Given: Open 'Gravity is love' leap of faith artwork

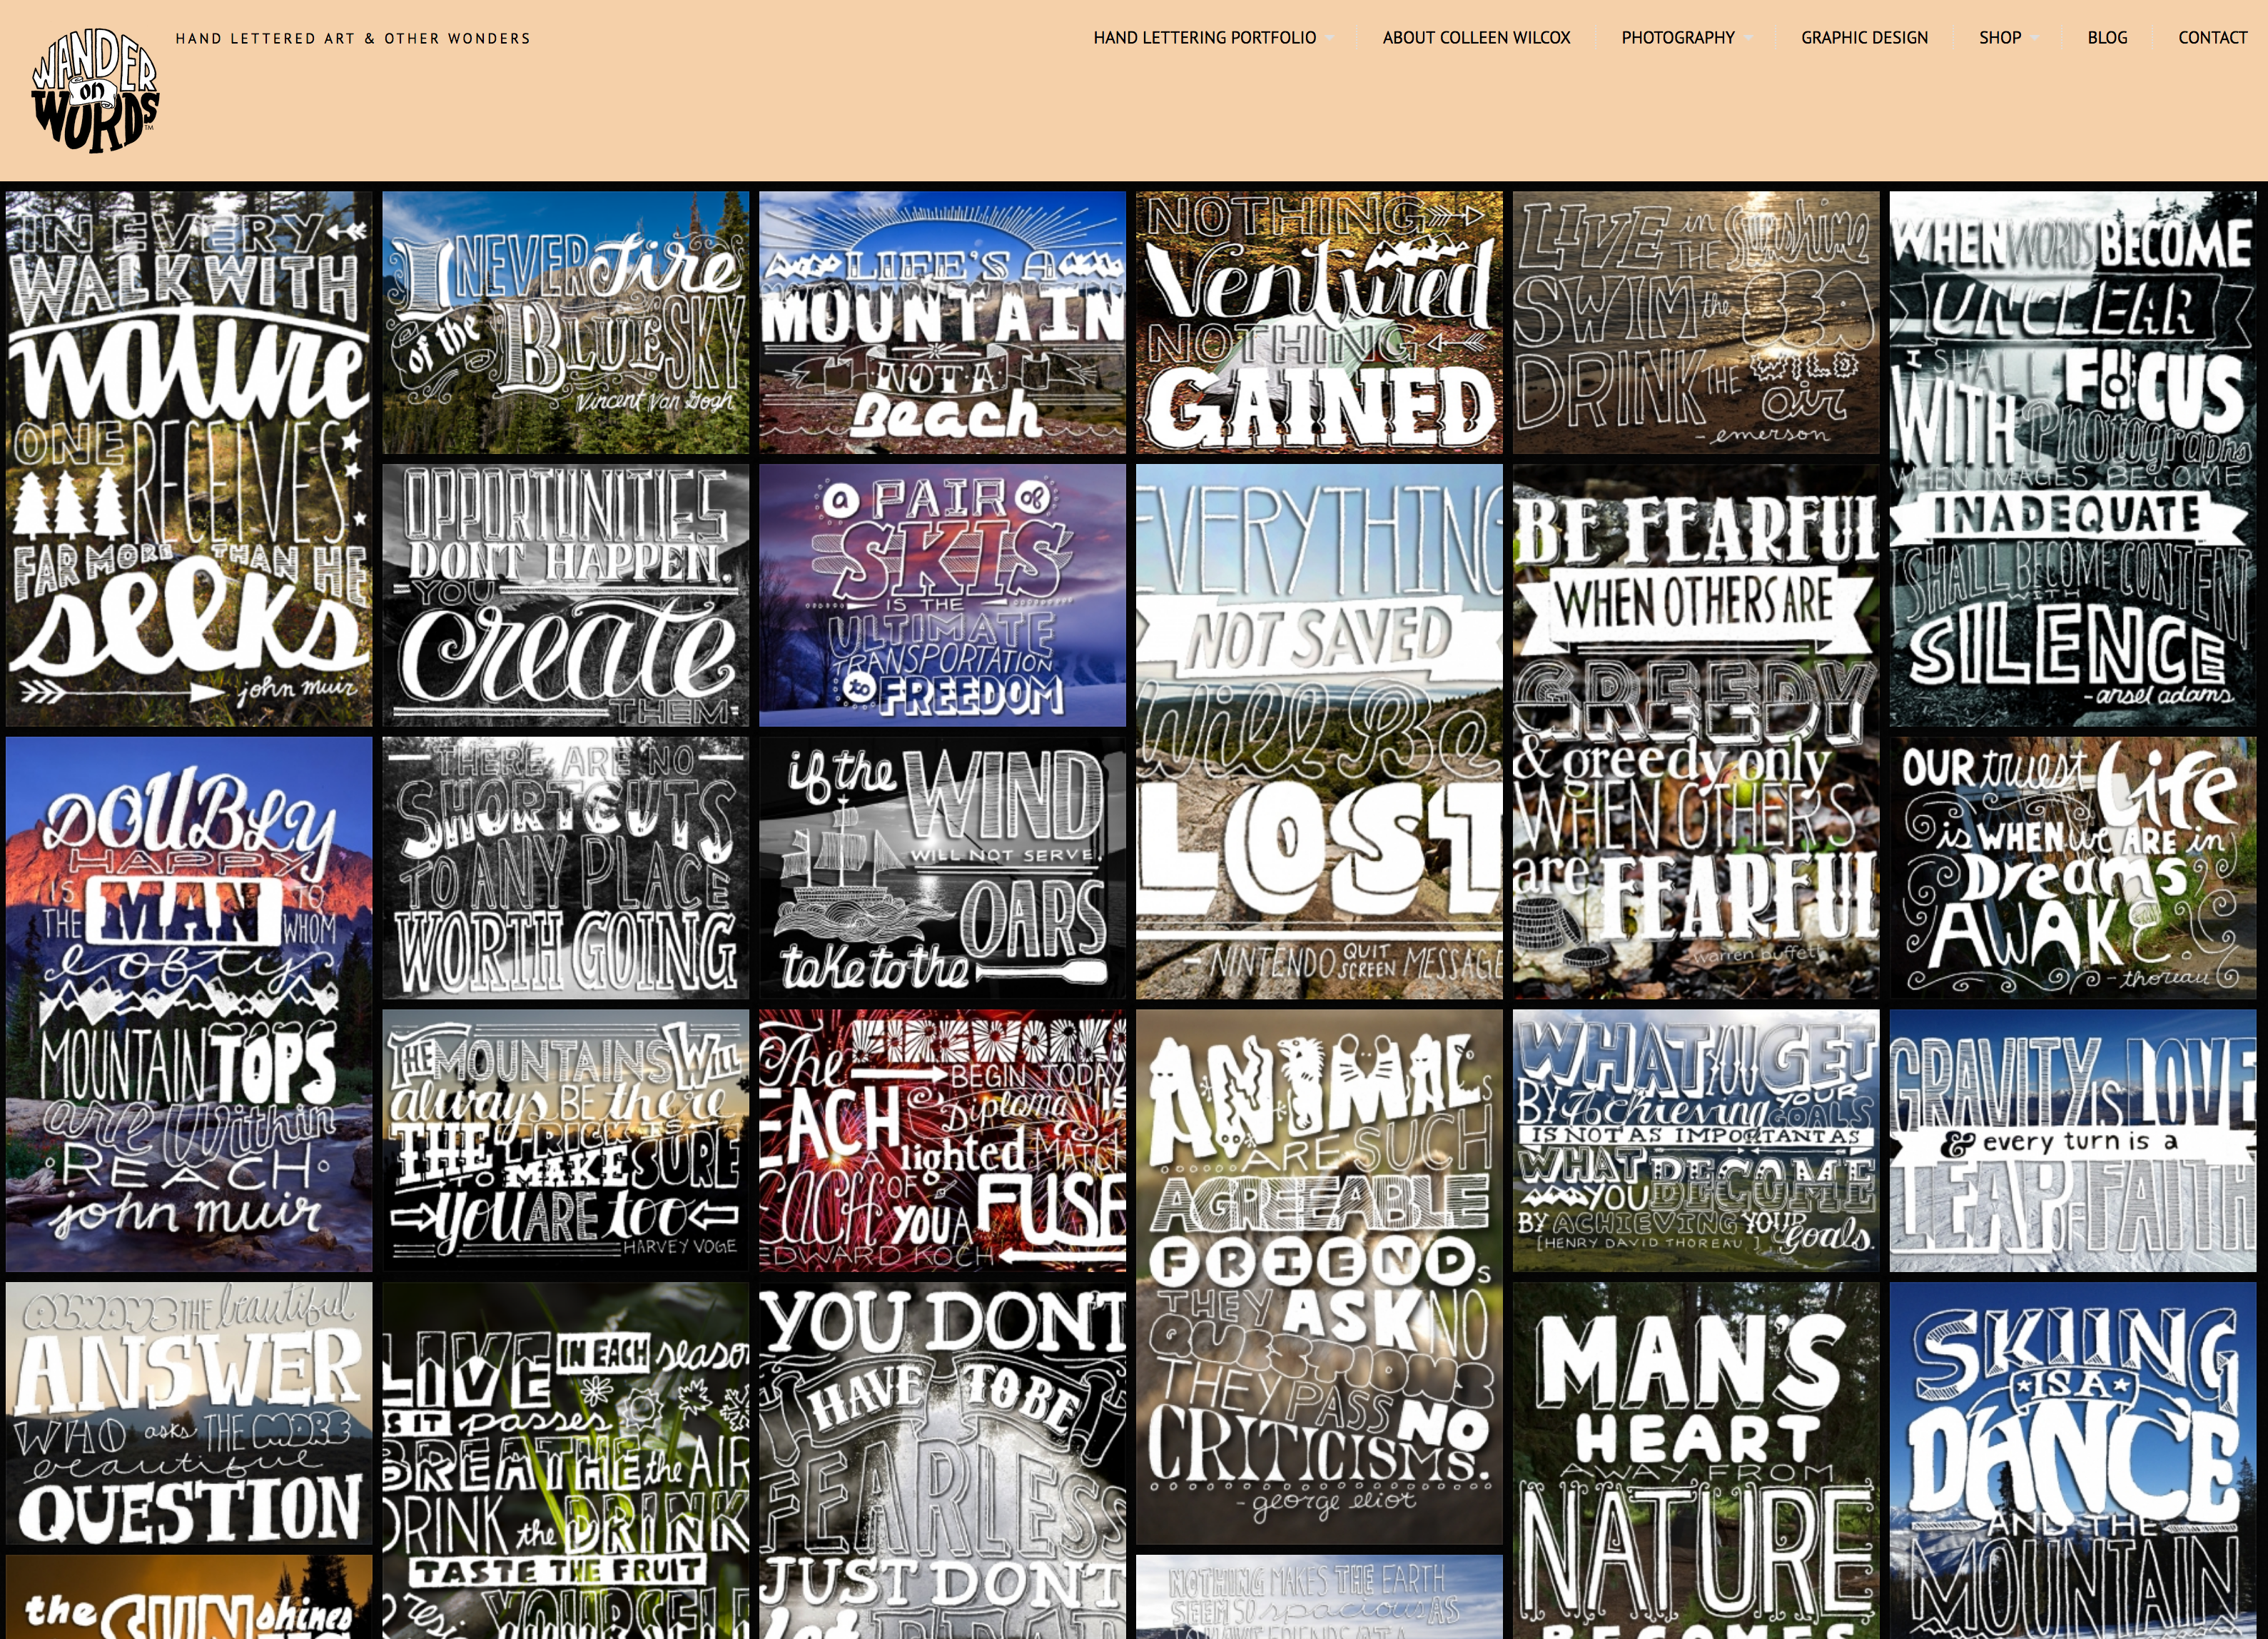Looking at the screenshot, I should [2073, 1140].
